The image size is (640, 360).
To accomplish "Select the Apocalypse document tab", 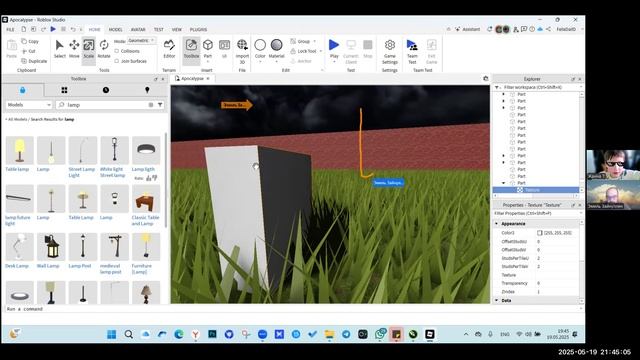I will pyautogui.click(x=192, y=78).
